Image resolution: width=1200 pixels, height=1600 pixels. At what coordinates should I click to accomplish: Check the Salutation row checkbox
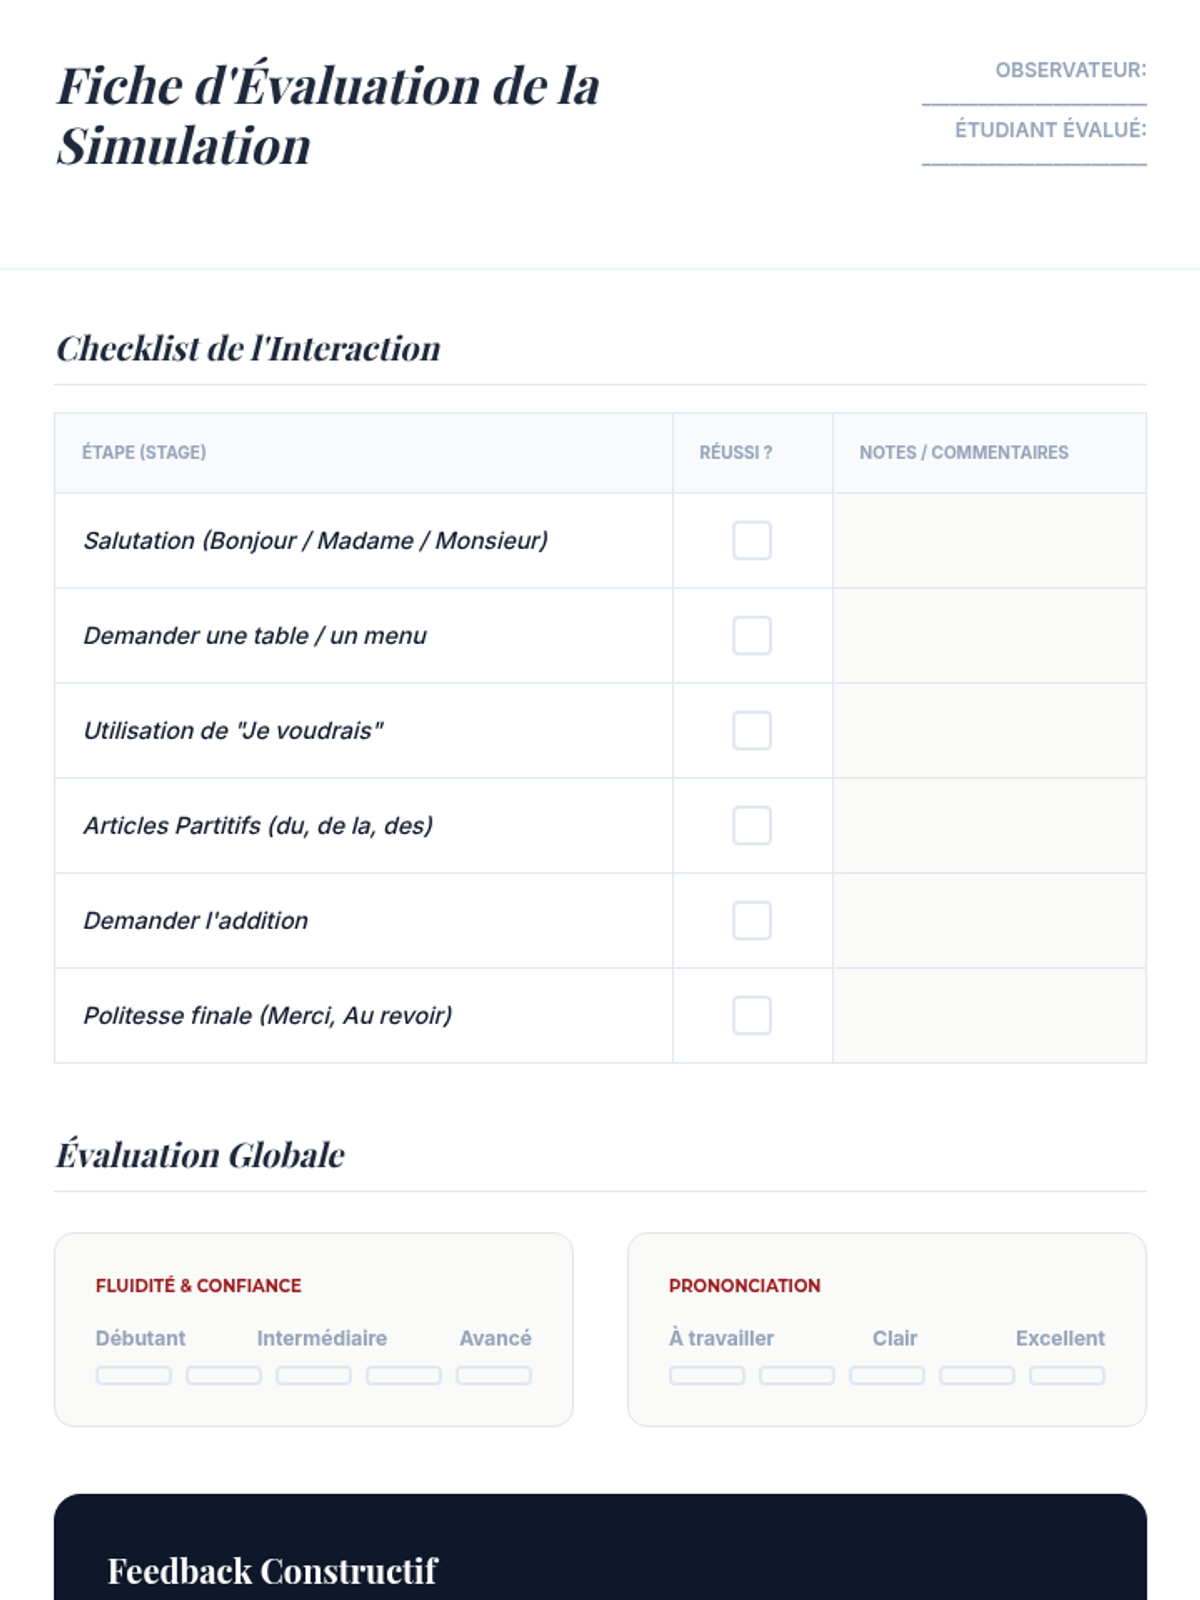751,540
